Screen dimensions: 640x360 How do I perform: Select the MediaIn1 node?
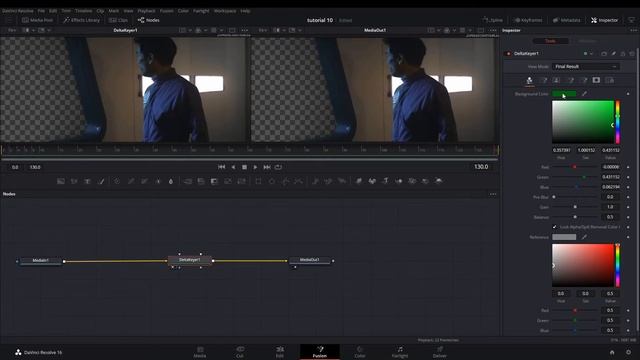40,260
